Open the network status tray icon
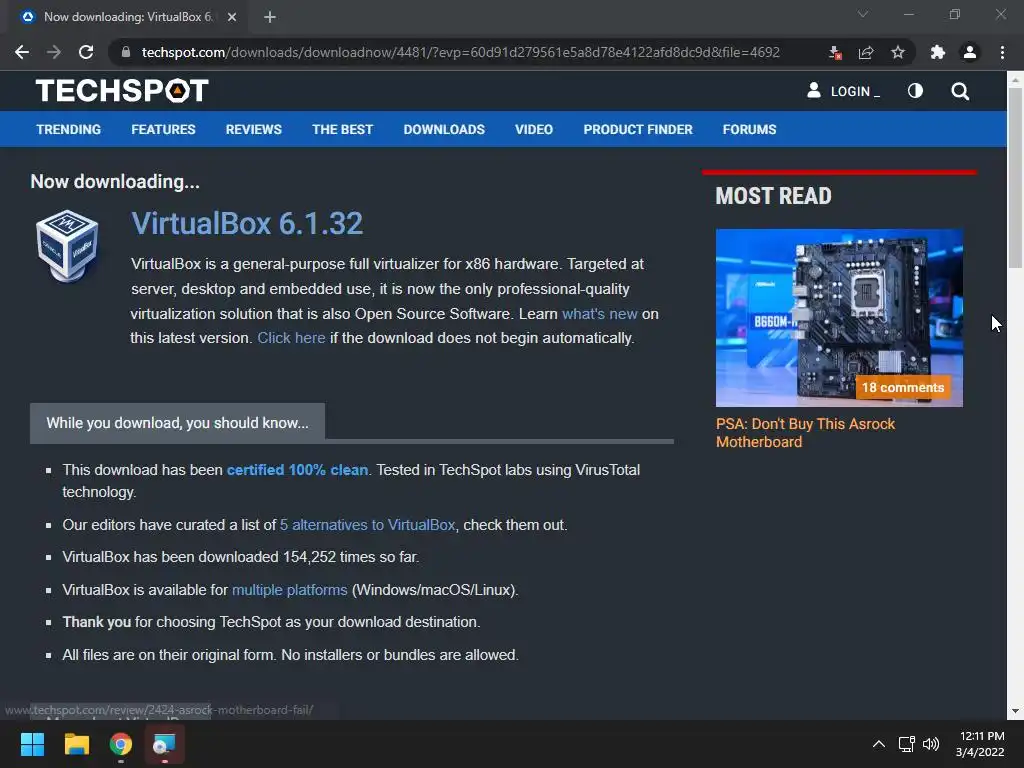This screenshot has width=1024, height=768. pos(906,744)
